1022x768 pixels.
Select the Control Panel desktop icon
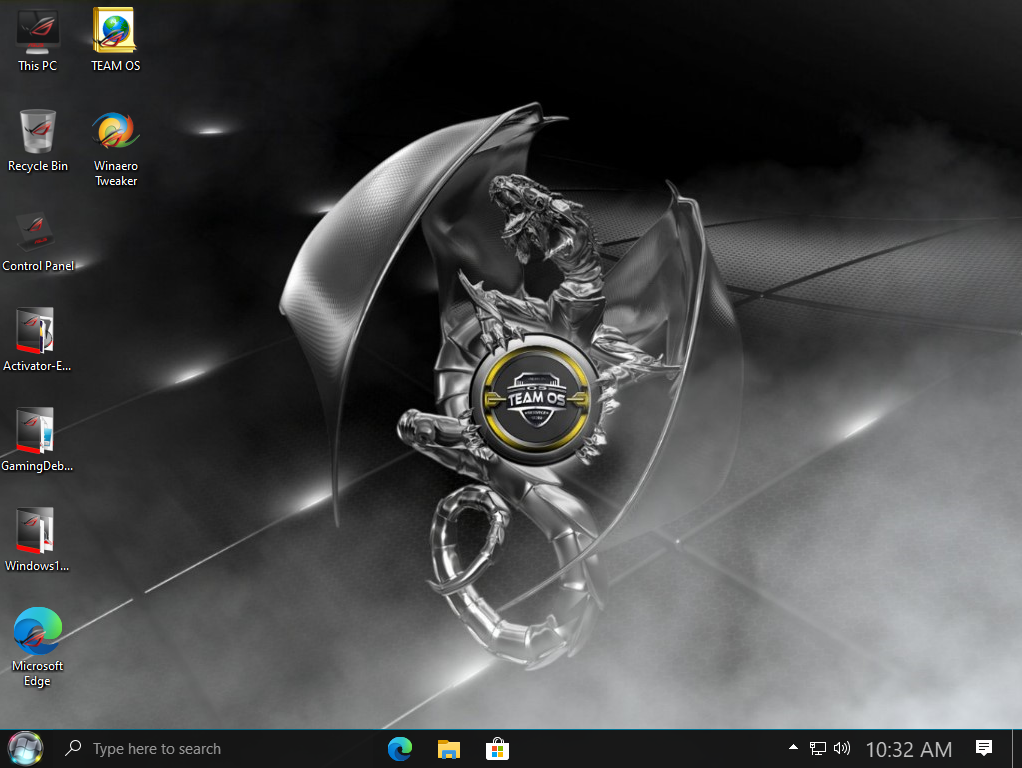pyautogui.click(x=37, y=241)
